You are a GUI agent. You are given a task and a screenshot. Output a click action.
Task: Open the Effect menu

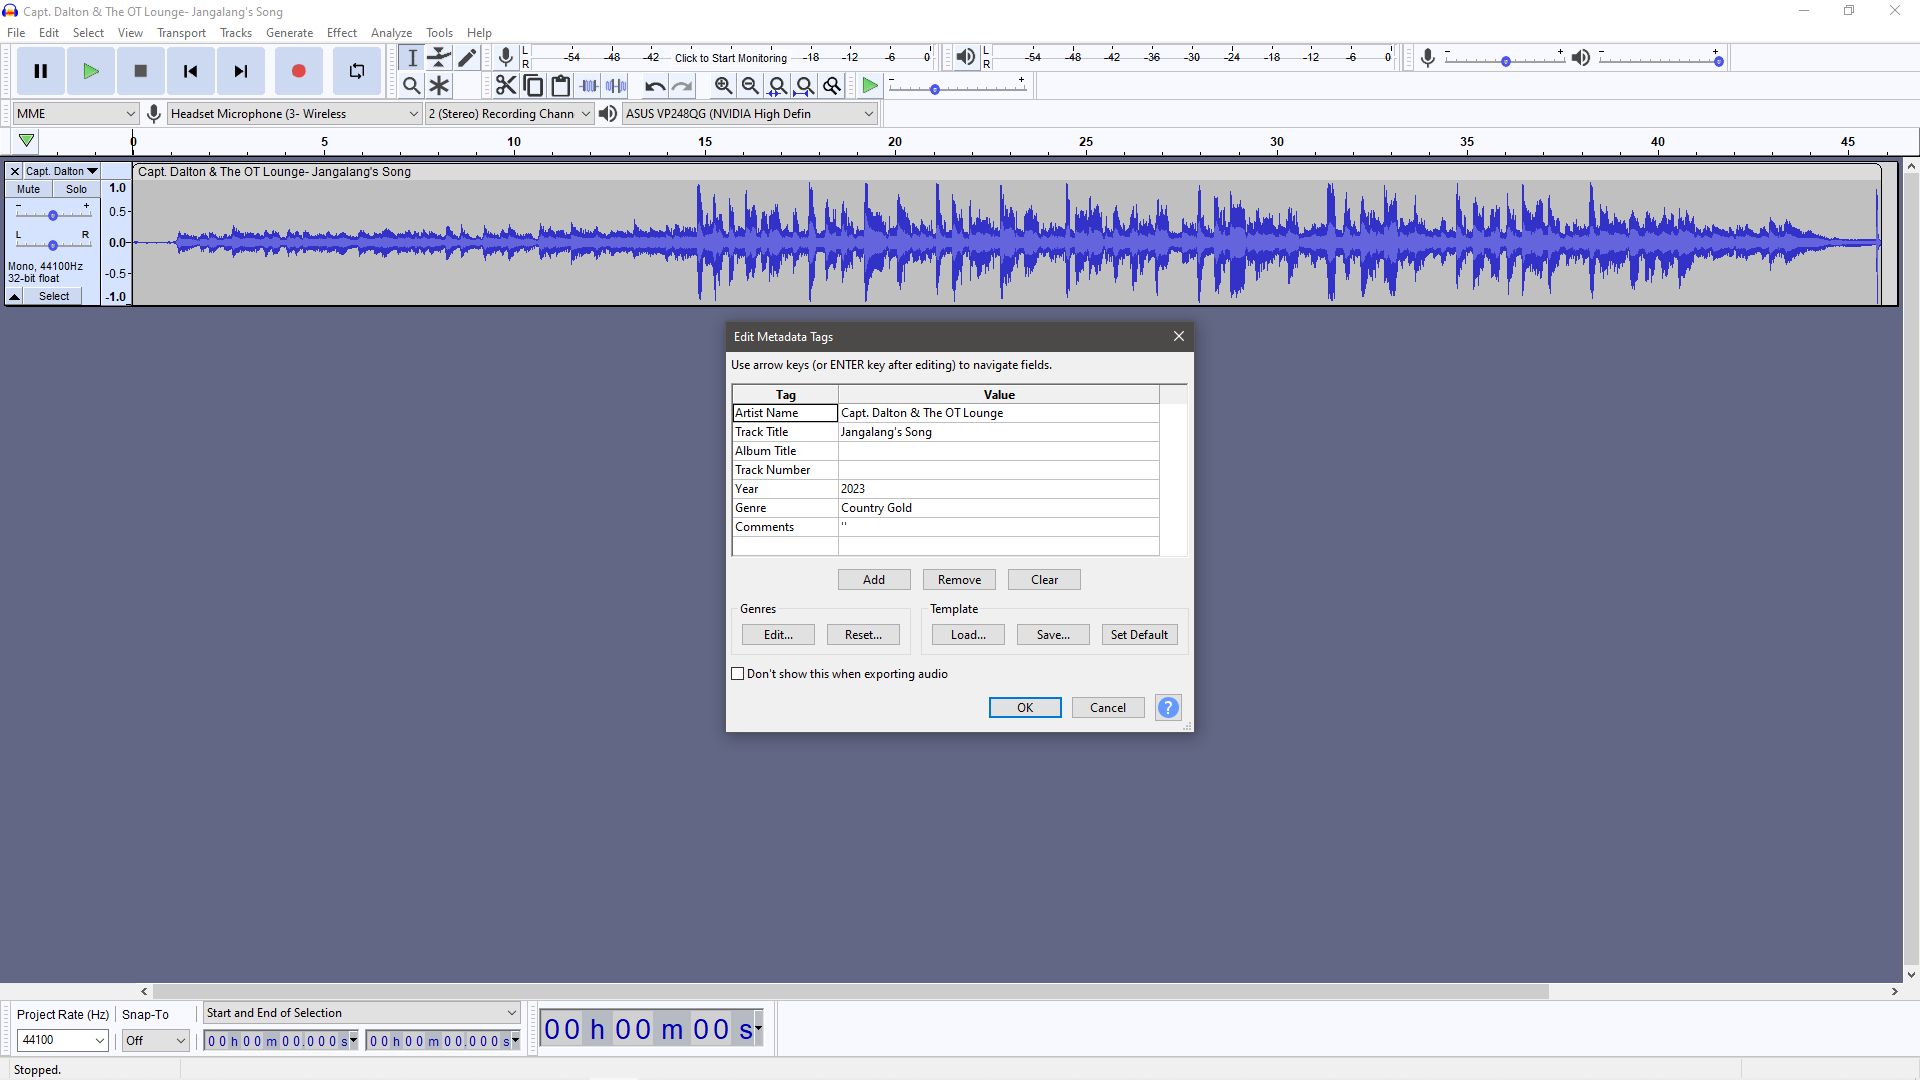point(341,33)
